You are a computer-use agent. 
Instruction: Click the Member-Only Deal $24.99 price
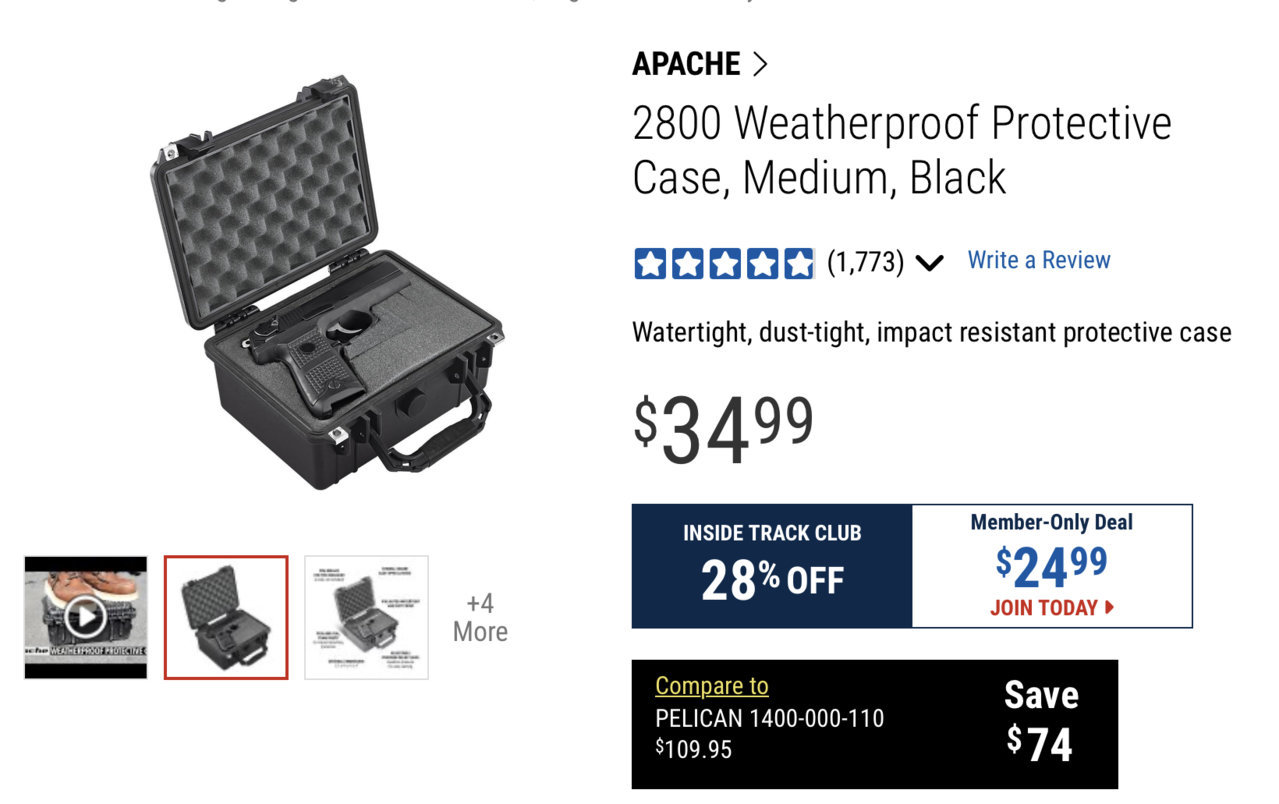click(x=1051, y=567)
